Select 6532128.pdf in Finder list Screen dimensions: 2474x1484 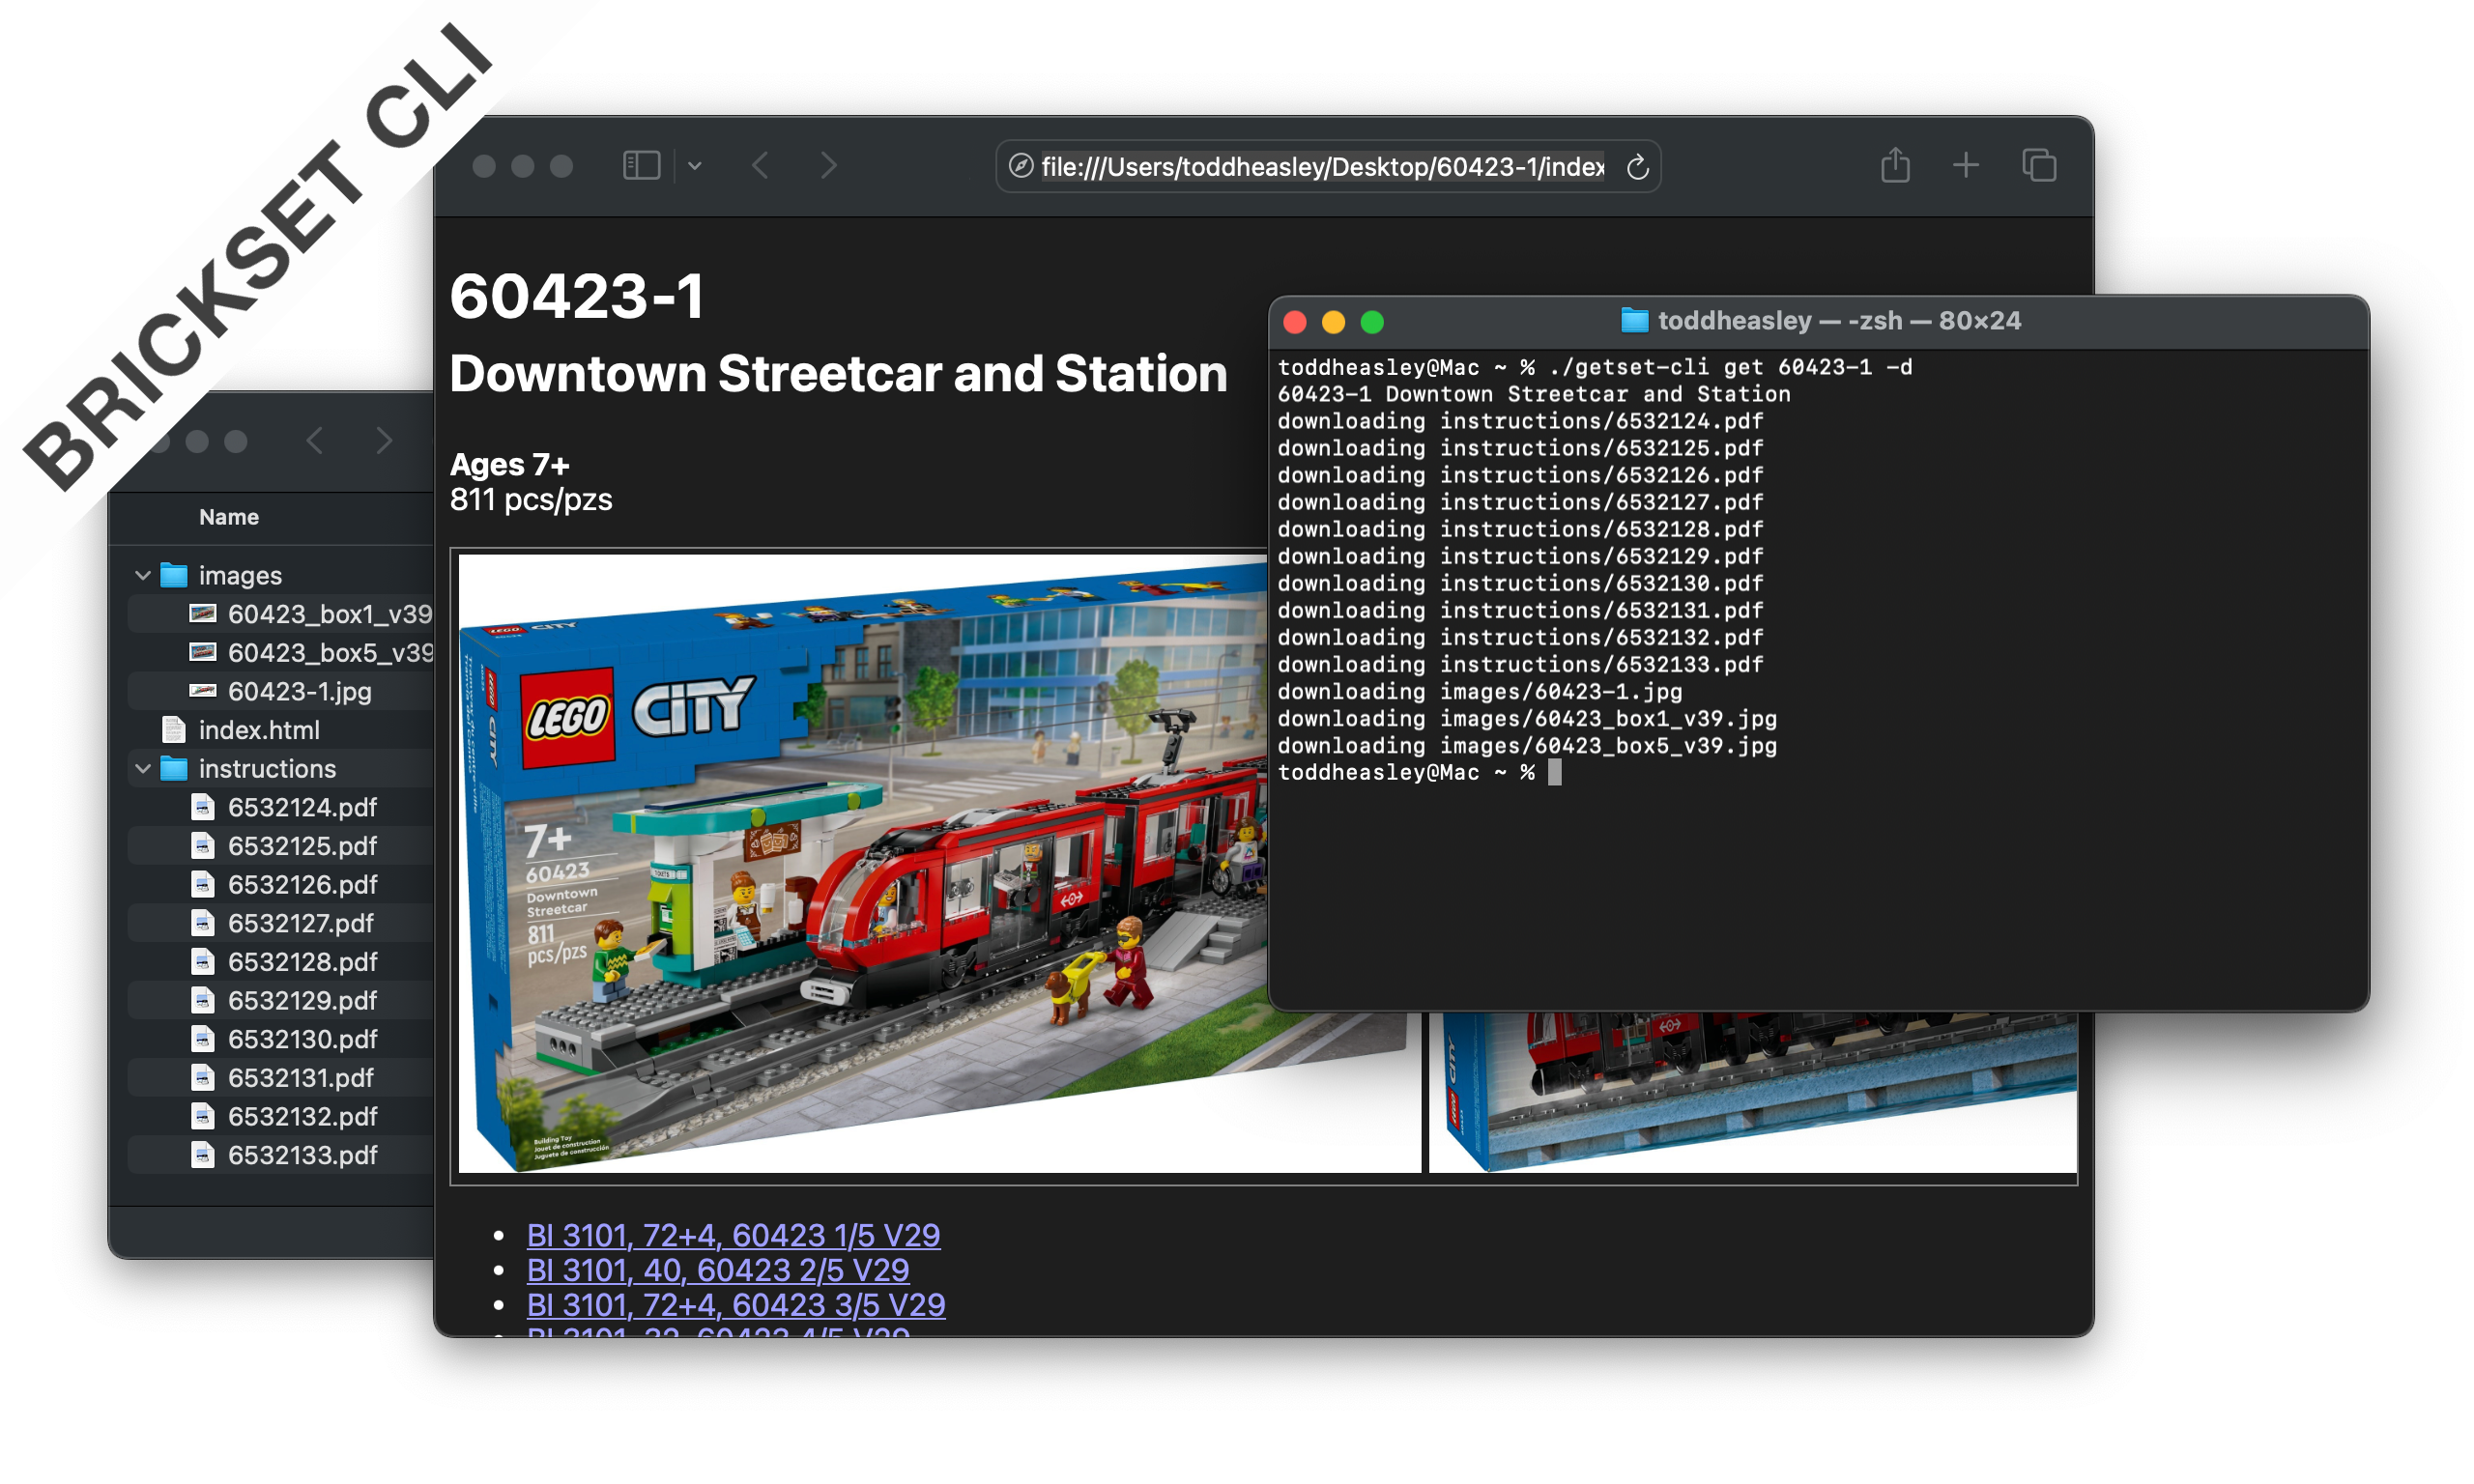[281, 962]
